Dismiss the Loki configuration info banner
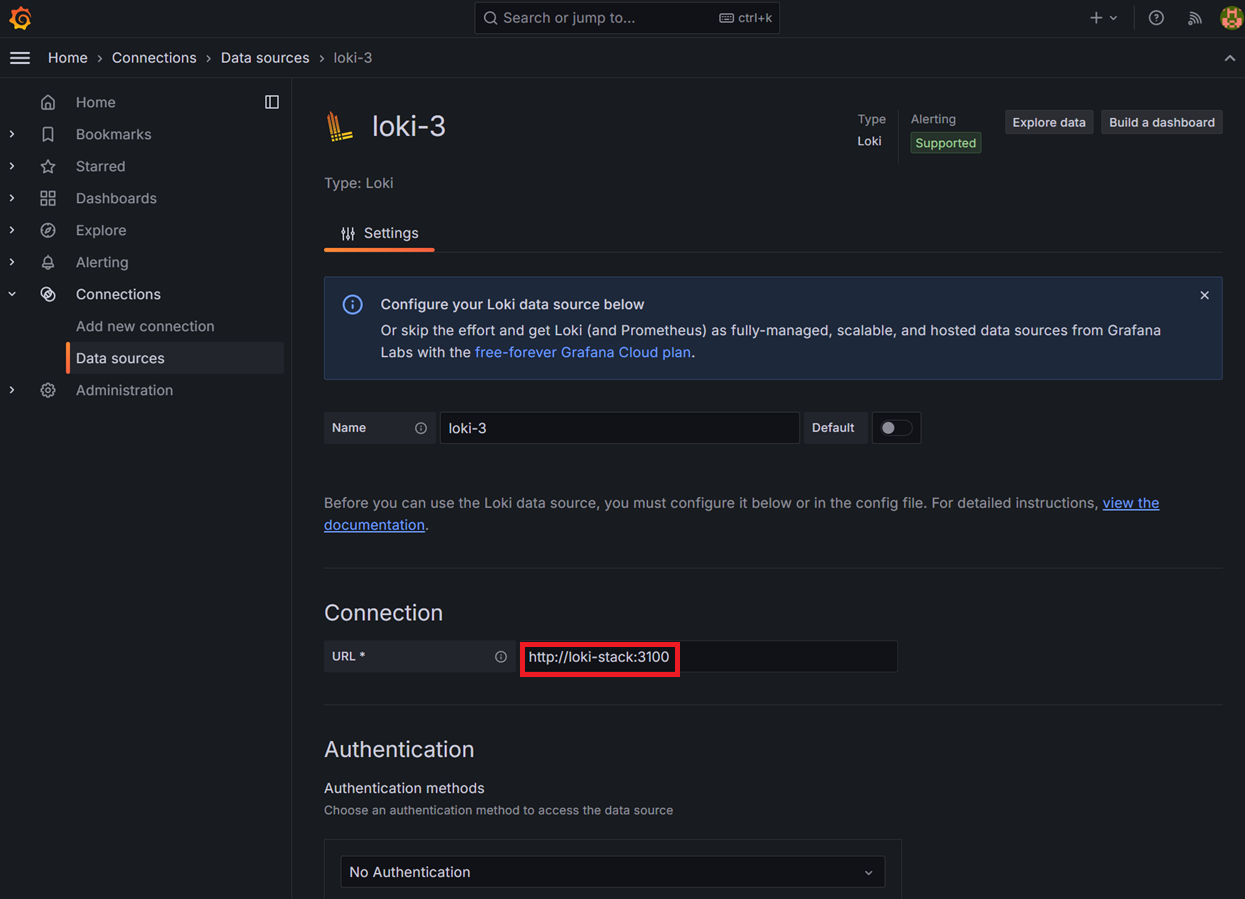Viewport: 1245px width, 899px height. coord(1204,295)
